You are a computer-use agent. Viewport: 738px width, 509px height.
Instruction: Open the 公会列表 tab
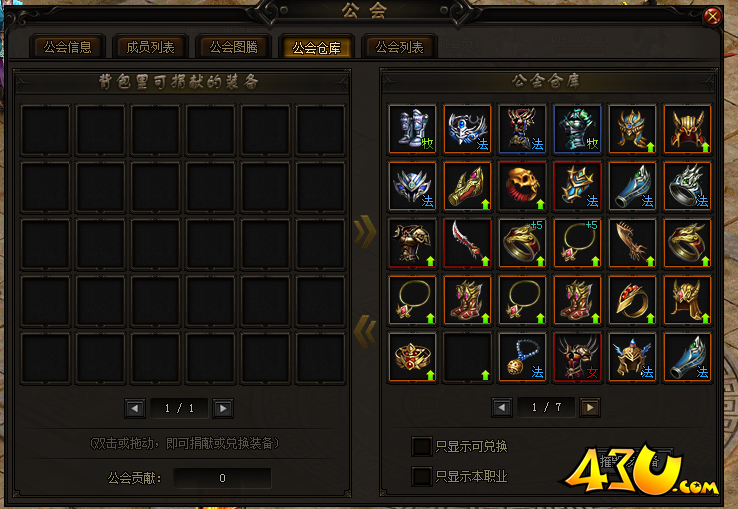[x=399, y=47]
